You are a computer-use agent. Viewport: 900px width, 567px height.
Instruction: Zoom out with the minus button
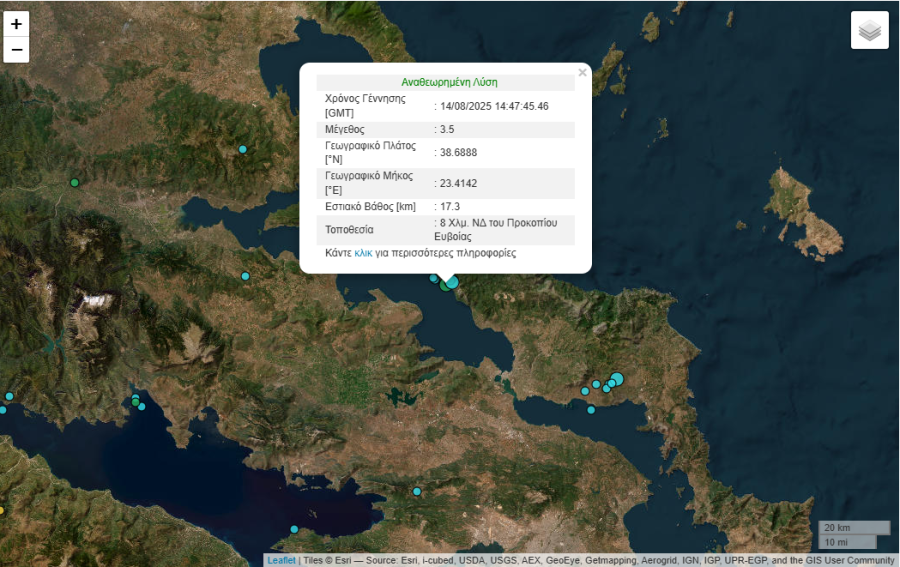tap(16, 50)
